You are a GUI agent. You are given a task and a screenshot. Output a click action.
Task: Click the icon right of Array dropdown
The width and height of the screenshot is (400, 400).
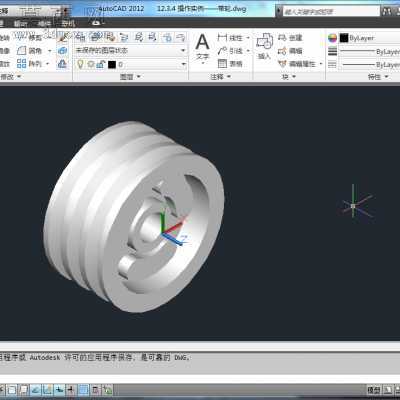pyautogui.click(x=62, y=63)
